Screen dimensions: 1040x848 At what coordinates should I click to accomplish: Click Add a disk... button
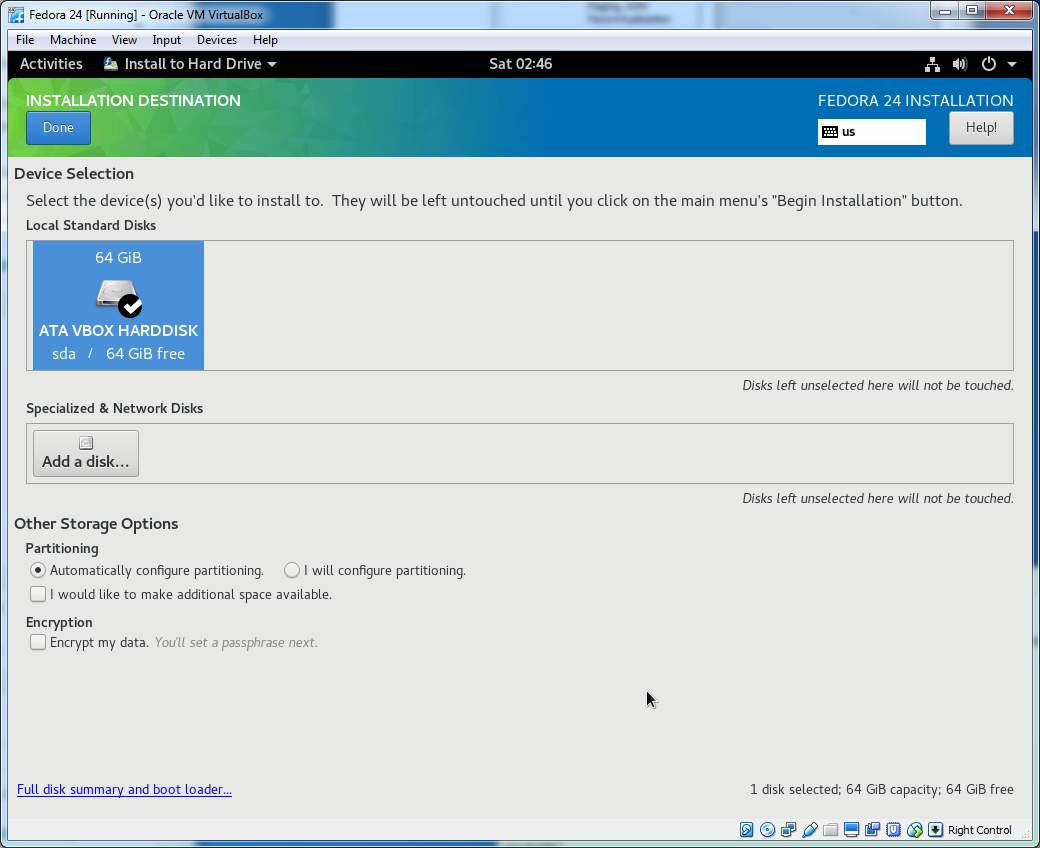click(x=86, y=454)
